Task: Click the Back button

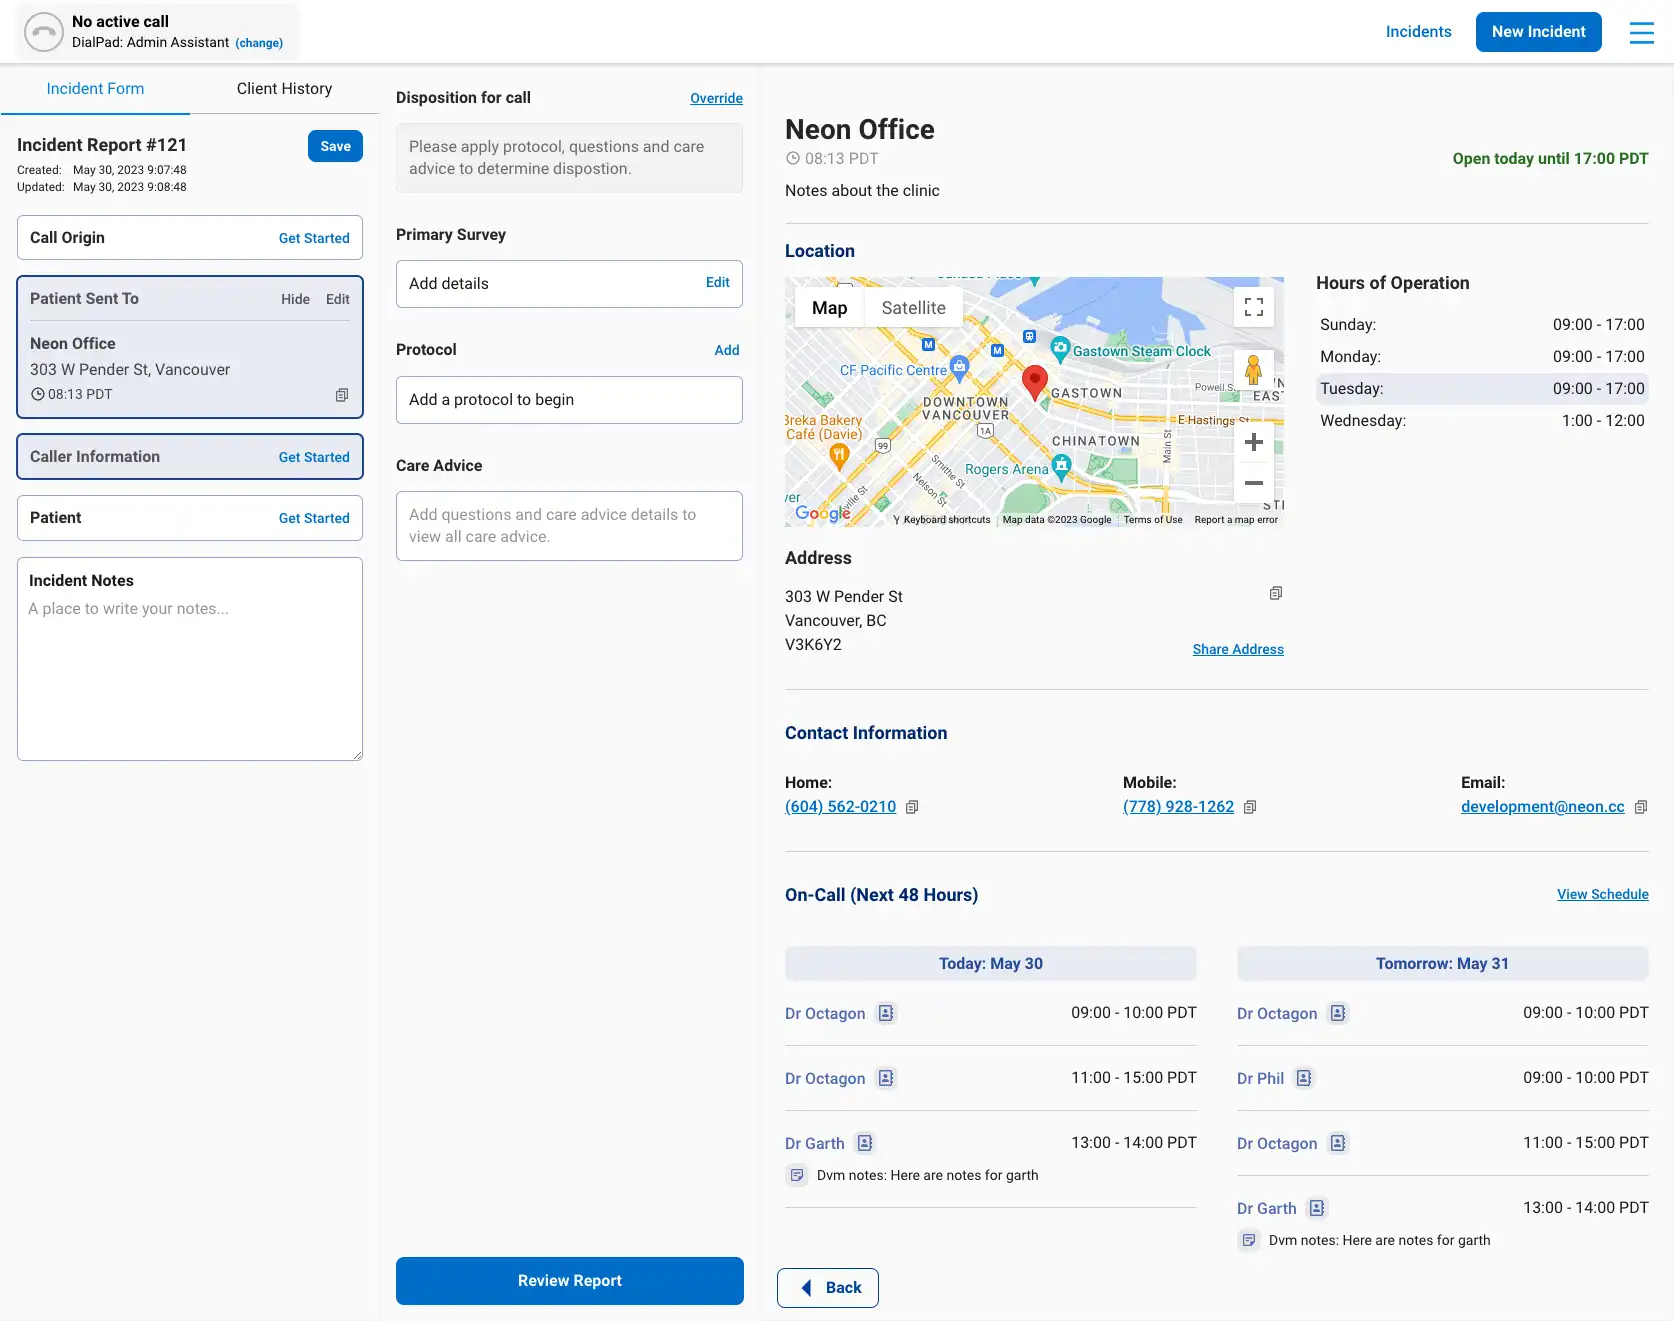Action: point(828,1288)
